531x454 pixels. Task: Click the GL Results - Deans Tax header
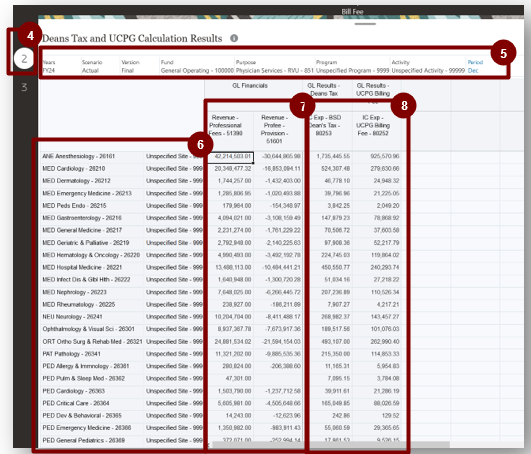[324, 90]
